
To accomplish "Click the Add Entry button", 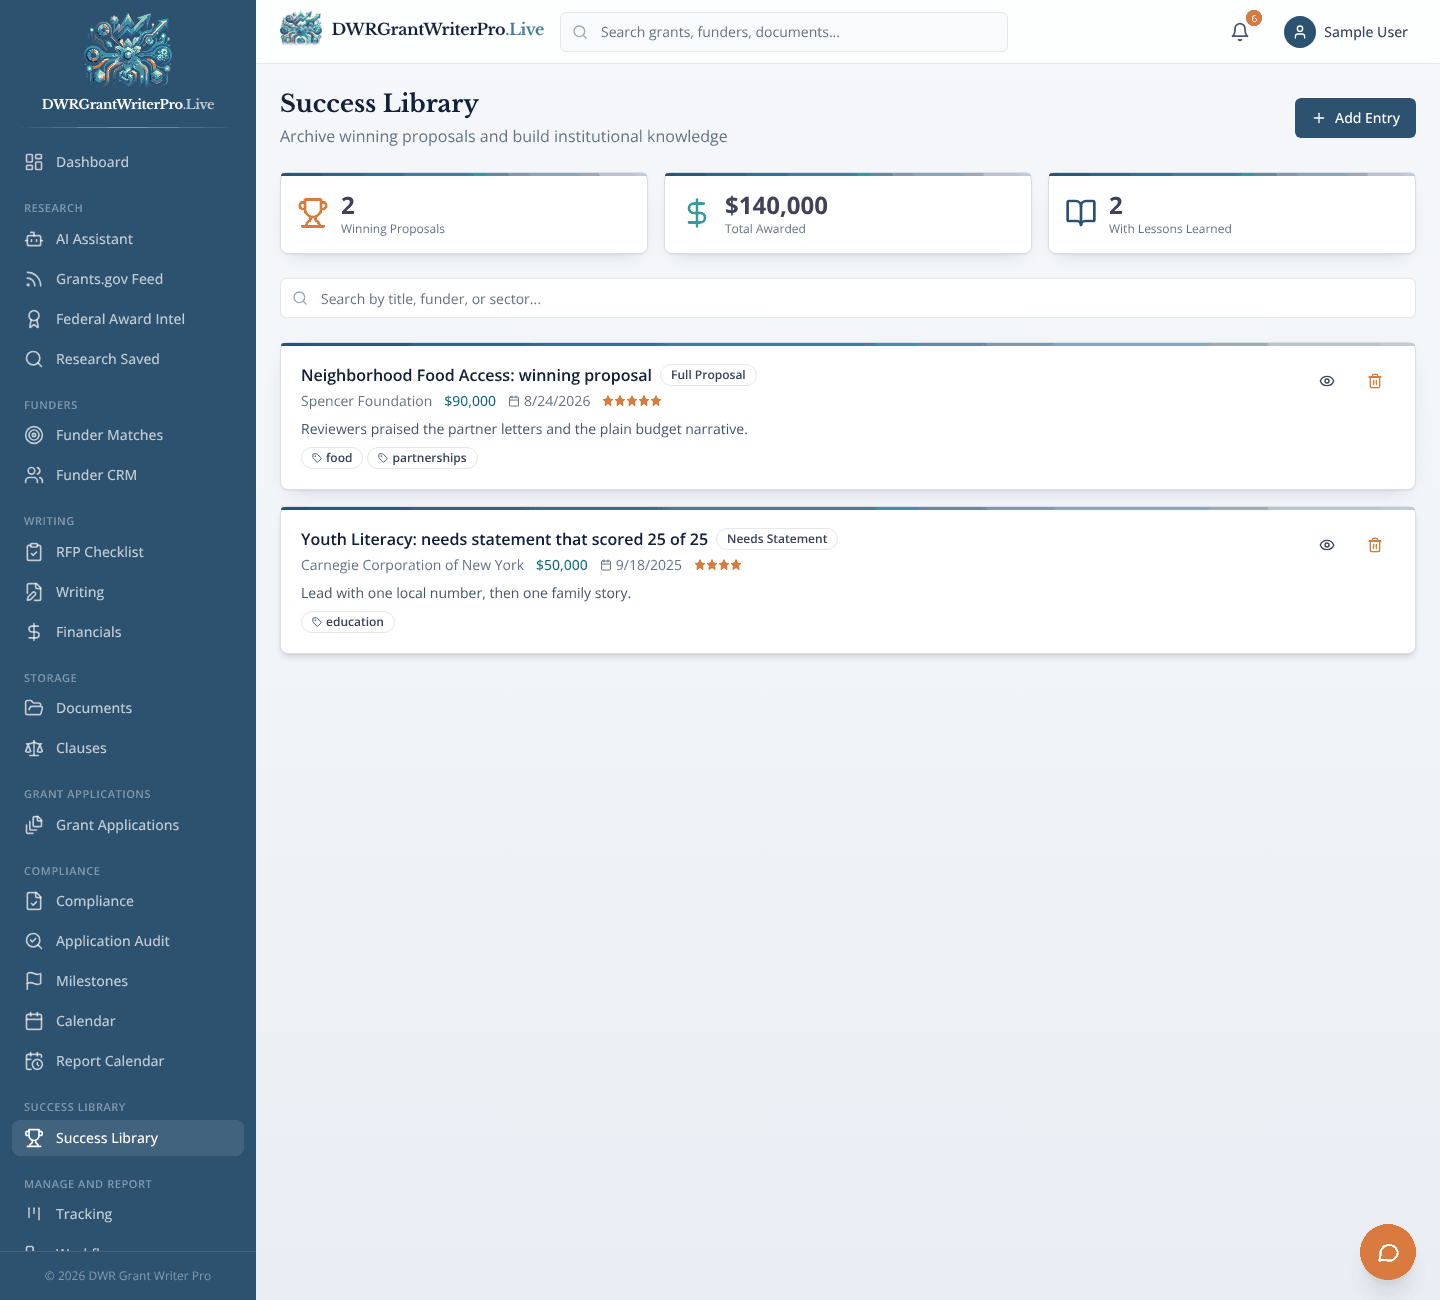I will [1355, 118].
